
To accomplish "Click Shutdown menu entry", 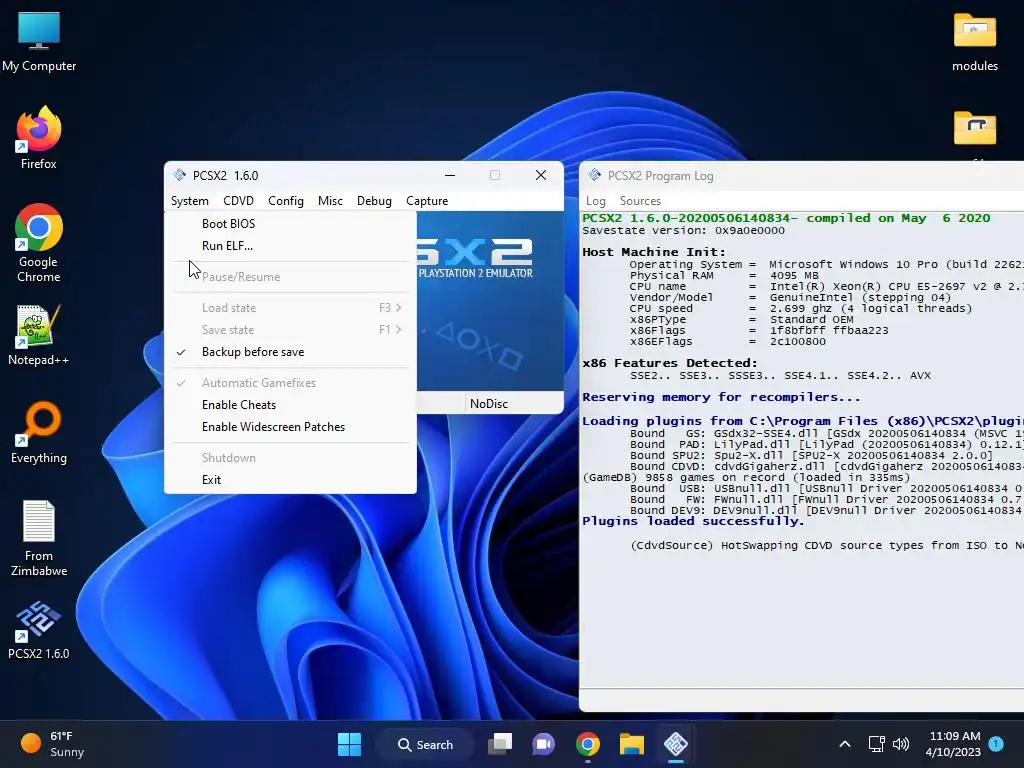I will pyautogui.click(x=290, y=458).
